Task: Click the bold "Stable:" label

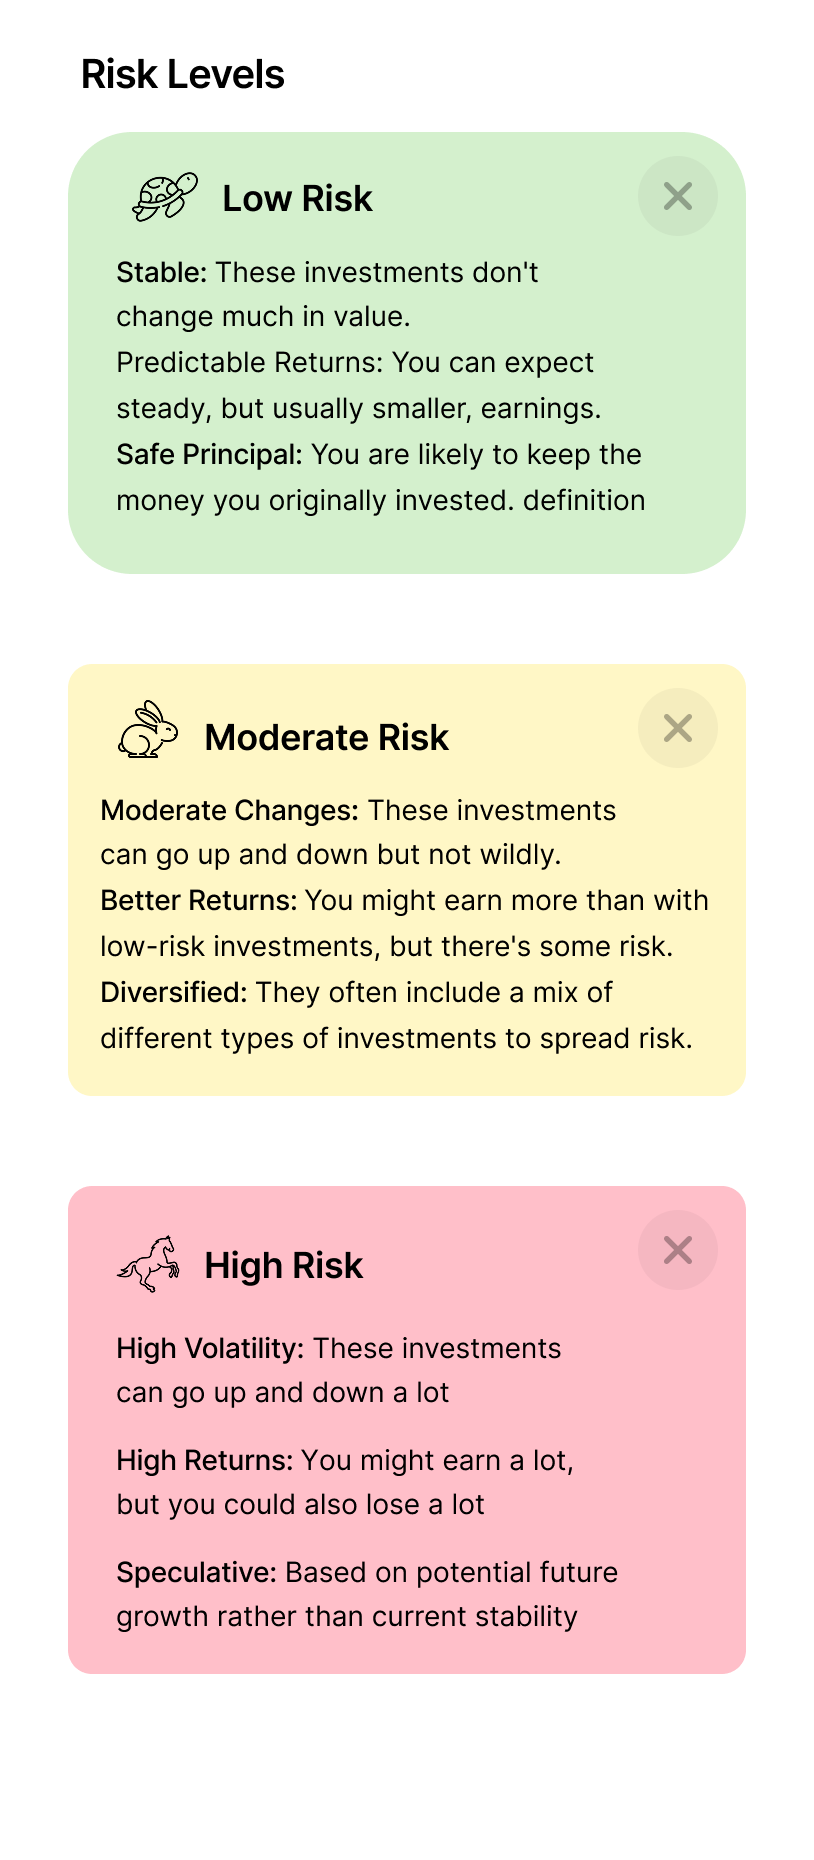Action: pyautogui.click(x=161, y=272)
